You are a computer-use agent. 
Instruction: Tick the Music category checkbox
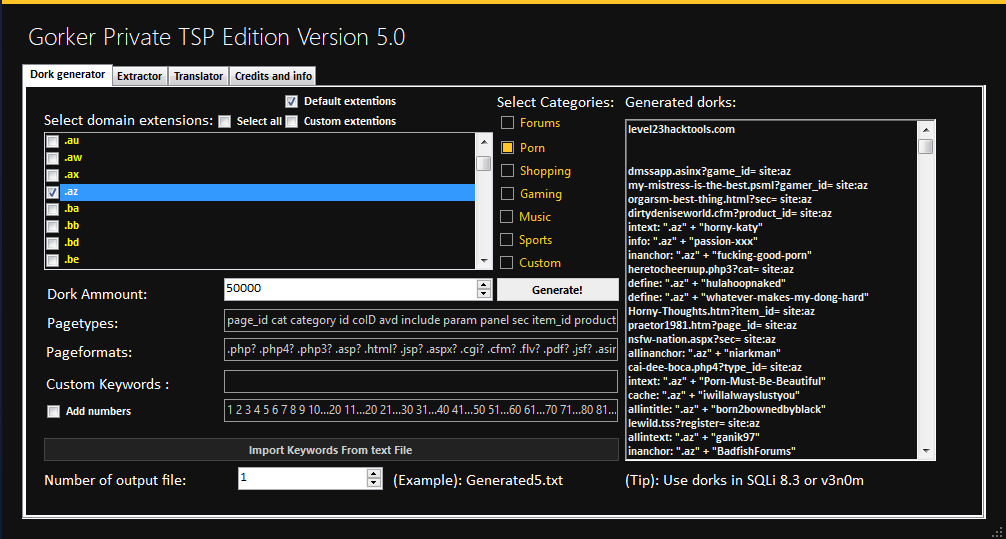point(507,217)
